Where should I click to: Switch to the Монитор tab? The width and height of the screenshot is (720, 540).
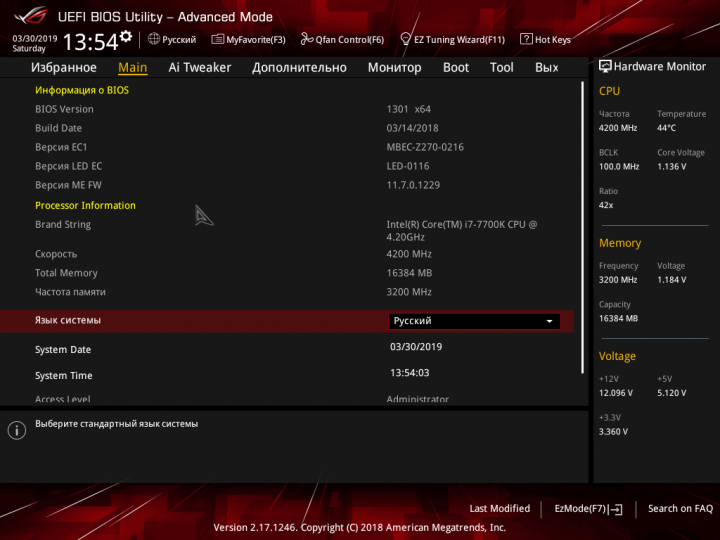(394, 68)
